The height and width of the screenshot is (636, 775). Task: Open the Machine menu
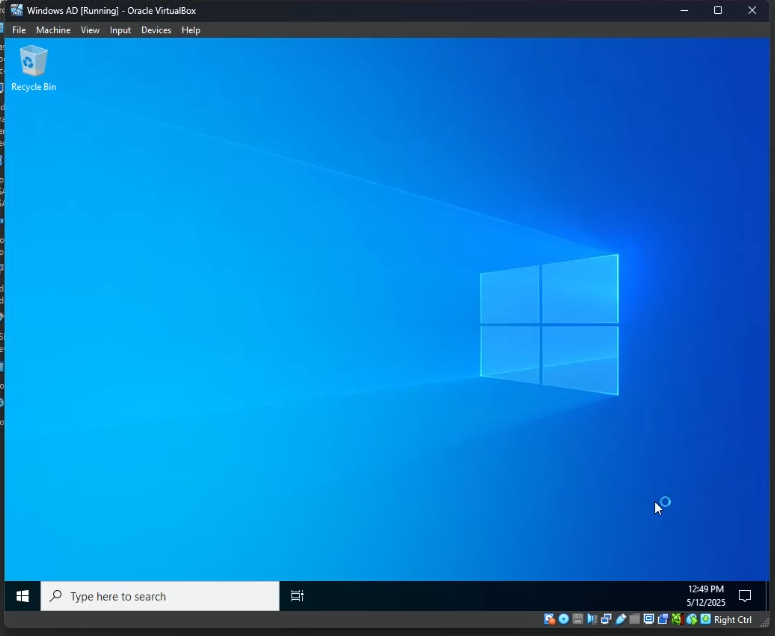pos(53,30)
